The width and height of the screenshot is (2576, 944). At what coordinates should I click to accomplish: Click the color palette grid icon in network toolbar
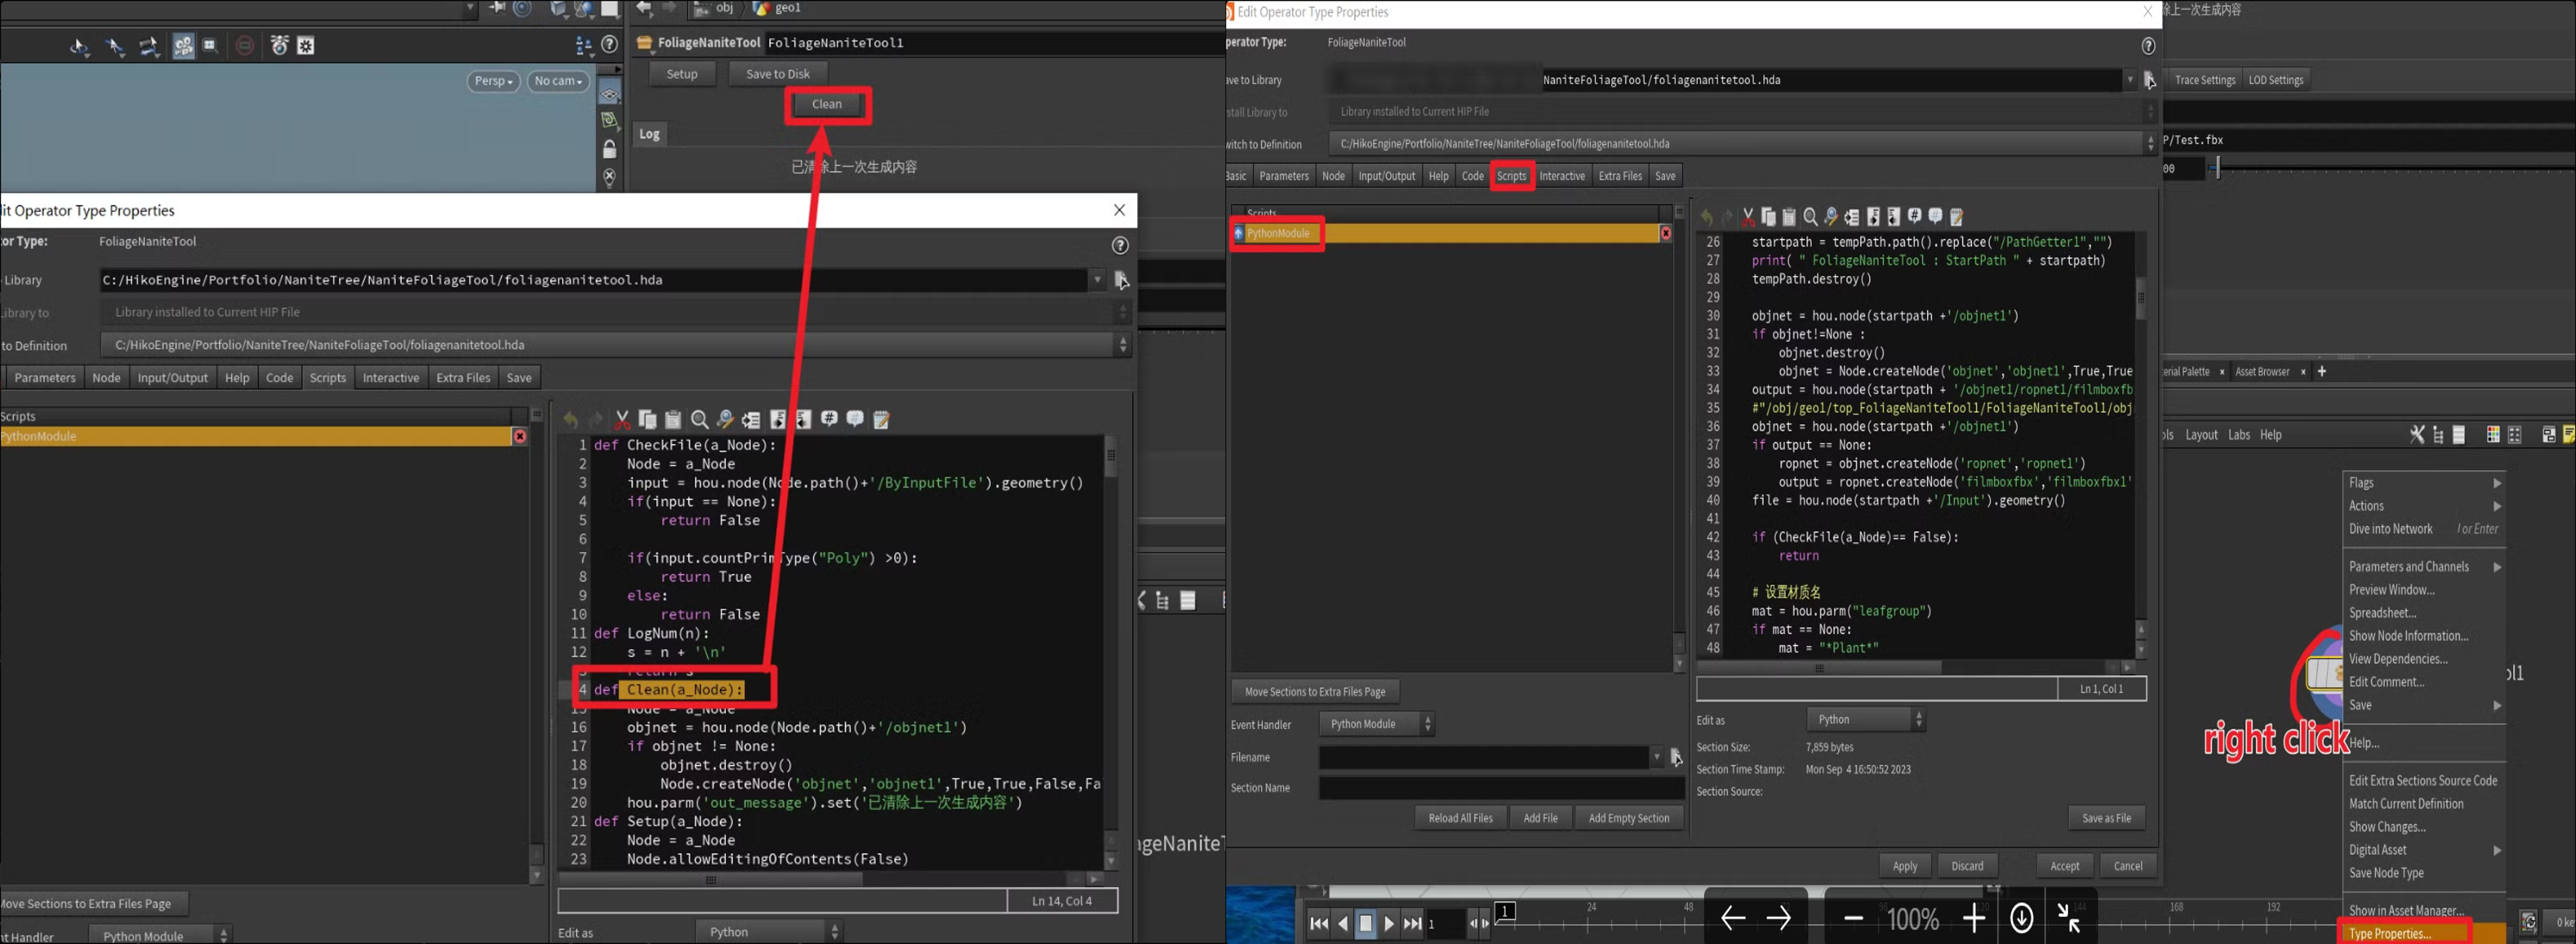coord(2493,434)
